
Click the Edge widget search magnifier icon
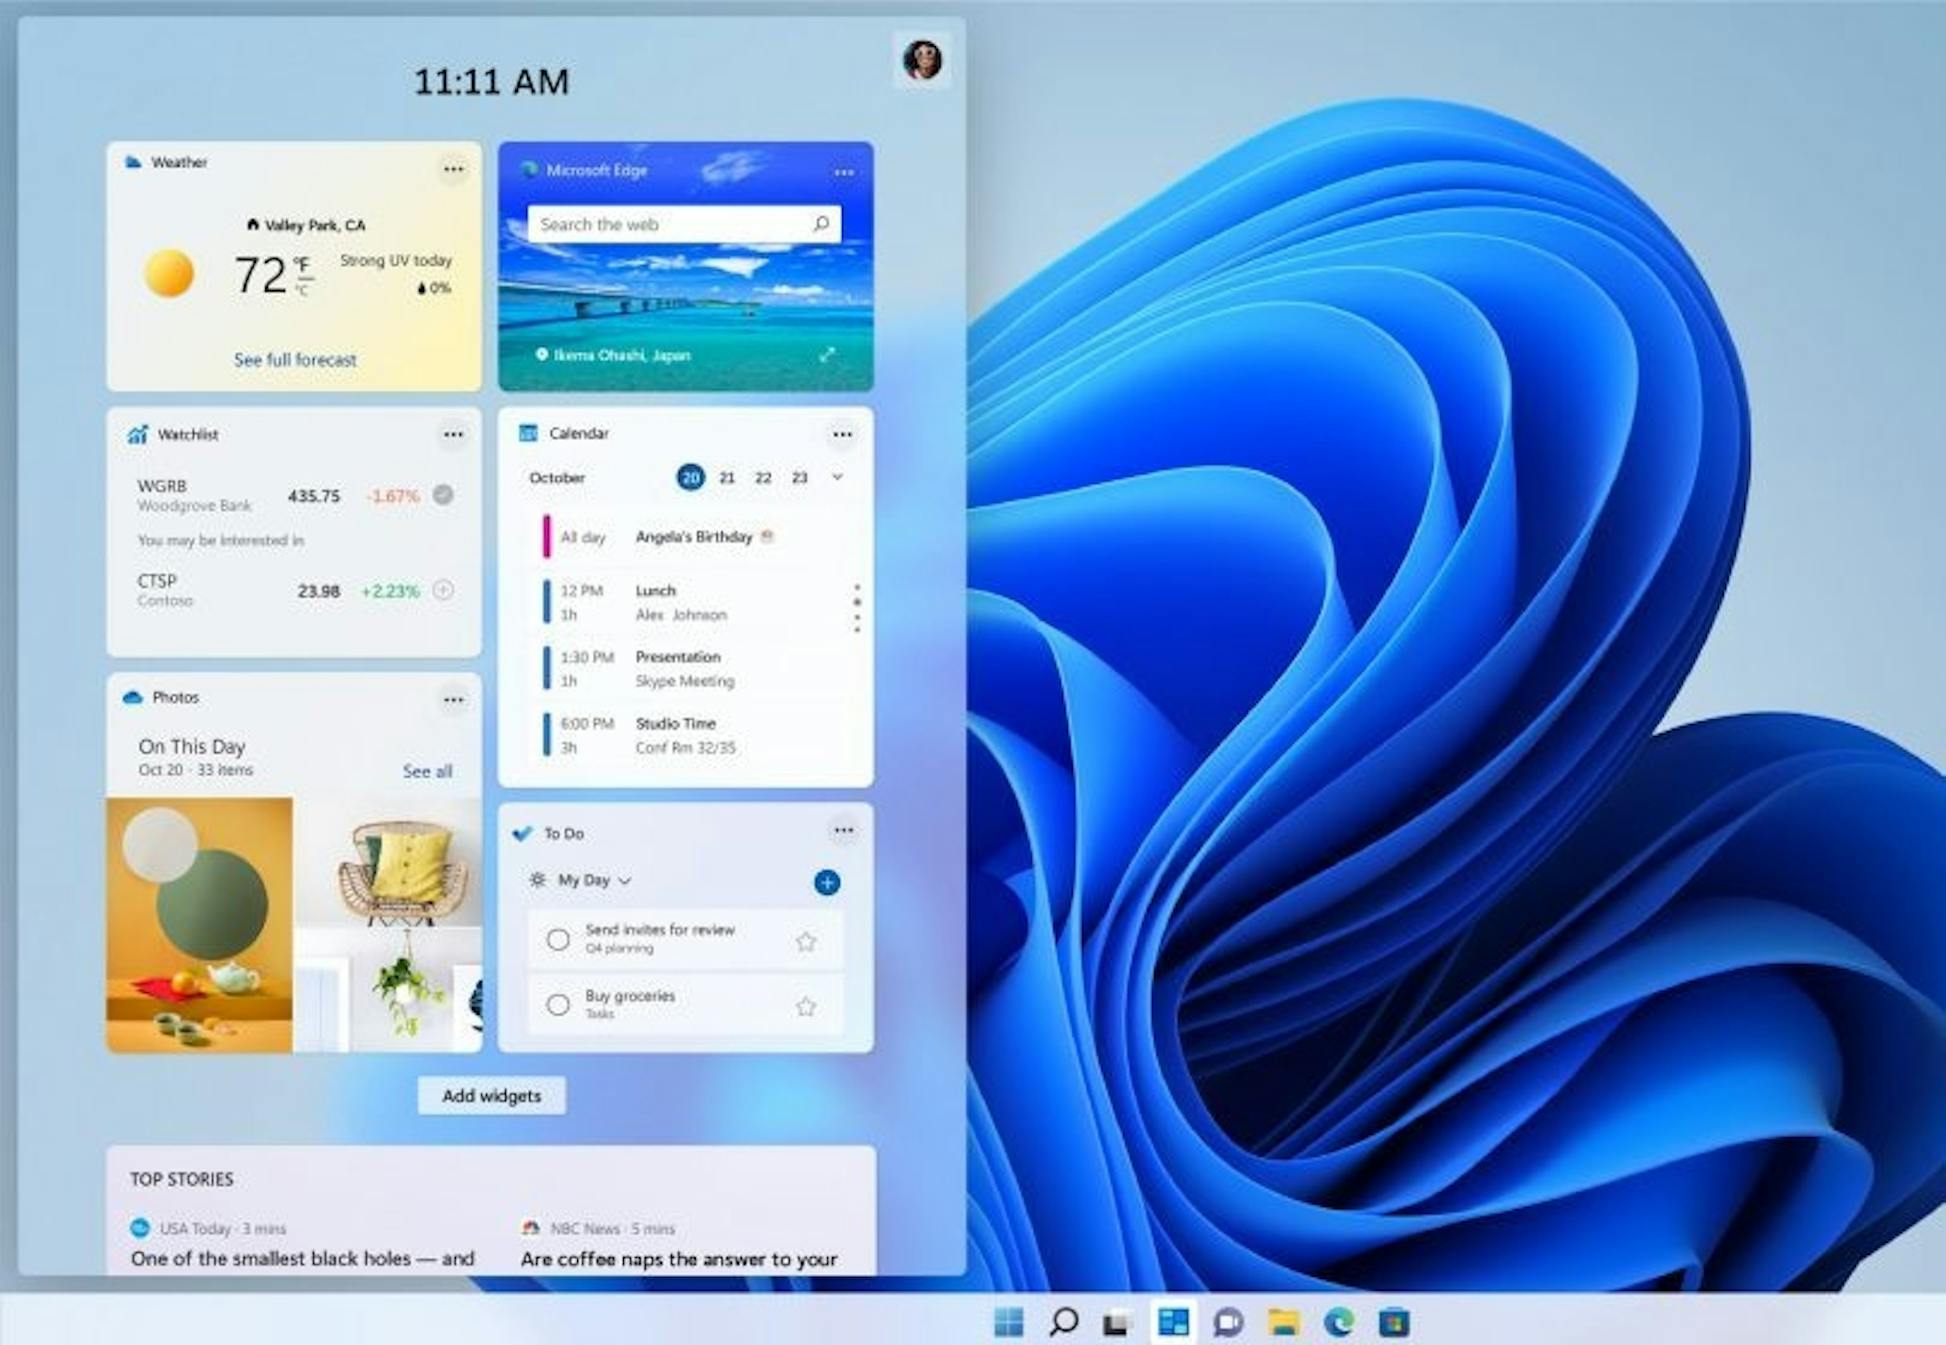click(821, 223)
